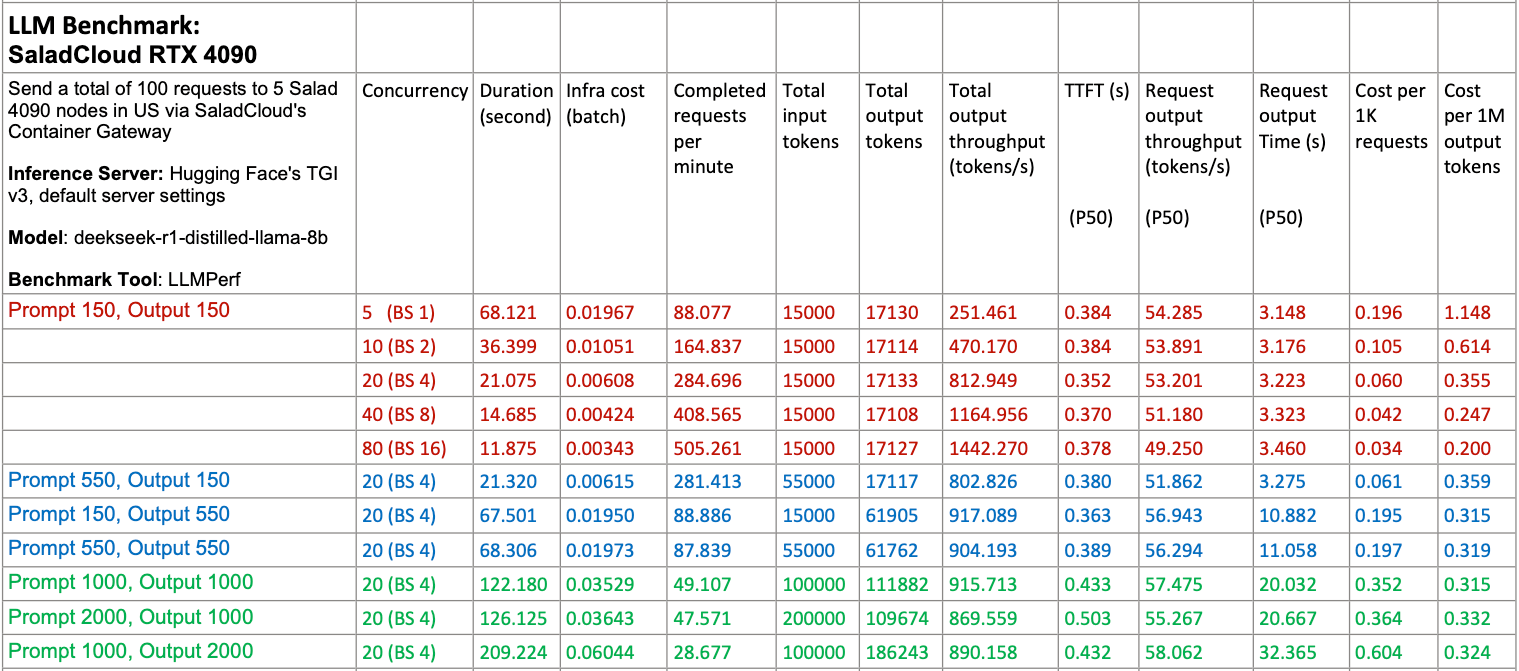Screen dimensions: 1519x671
Task: Click the 'Total output throughput (tokens/s)' header
Action: [997, 129]
